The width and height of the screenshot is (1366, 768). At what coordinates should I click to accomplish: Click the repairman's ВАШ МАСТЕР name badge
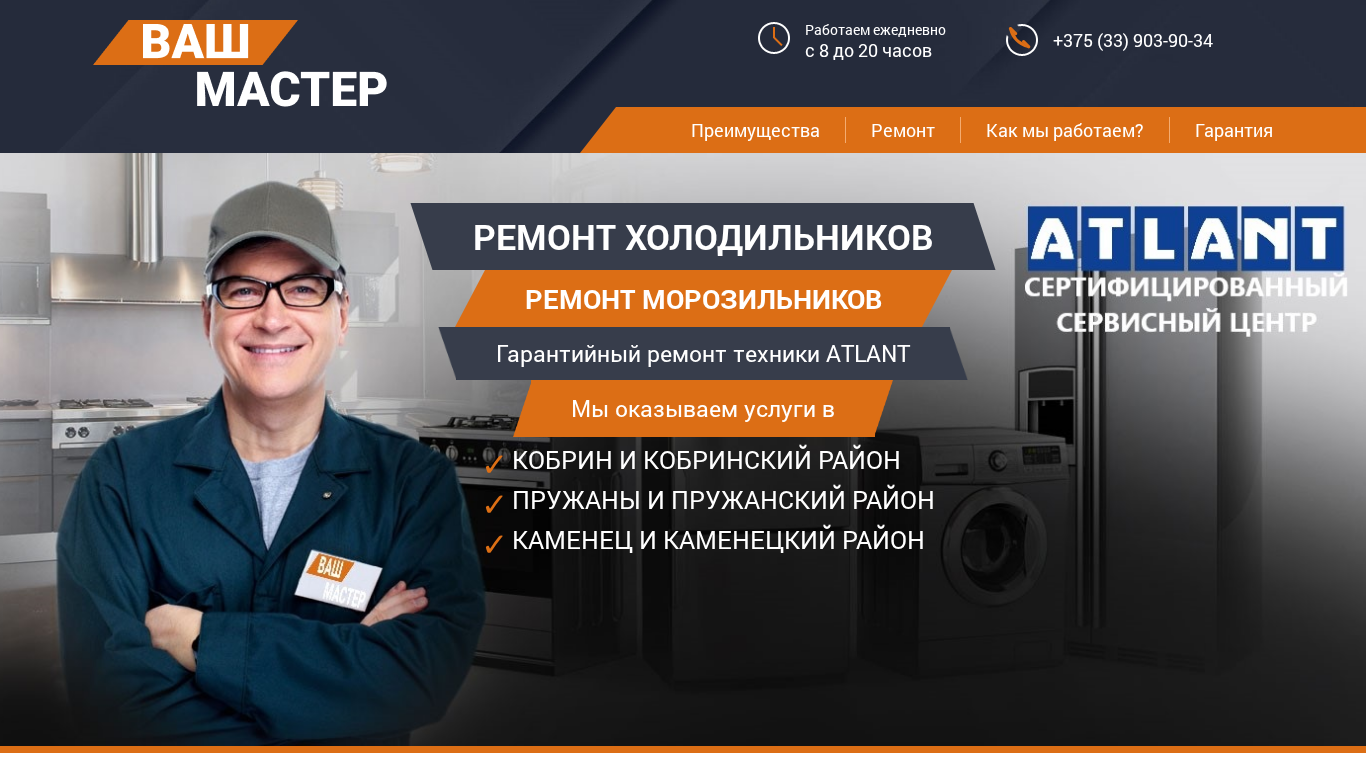click(x=338, y=579)
